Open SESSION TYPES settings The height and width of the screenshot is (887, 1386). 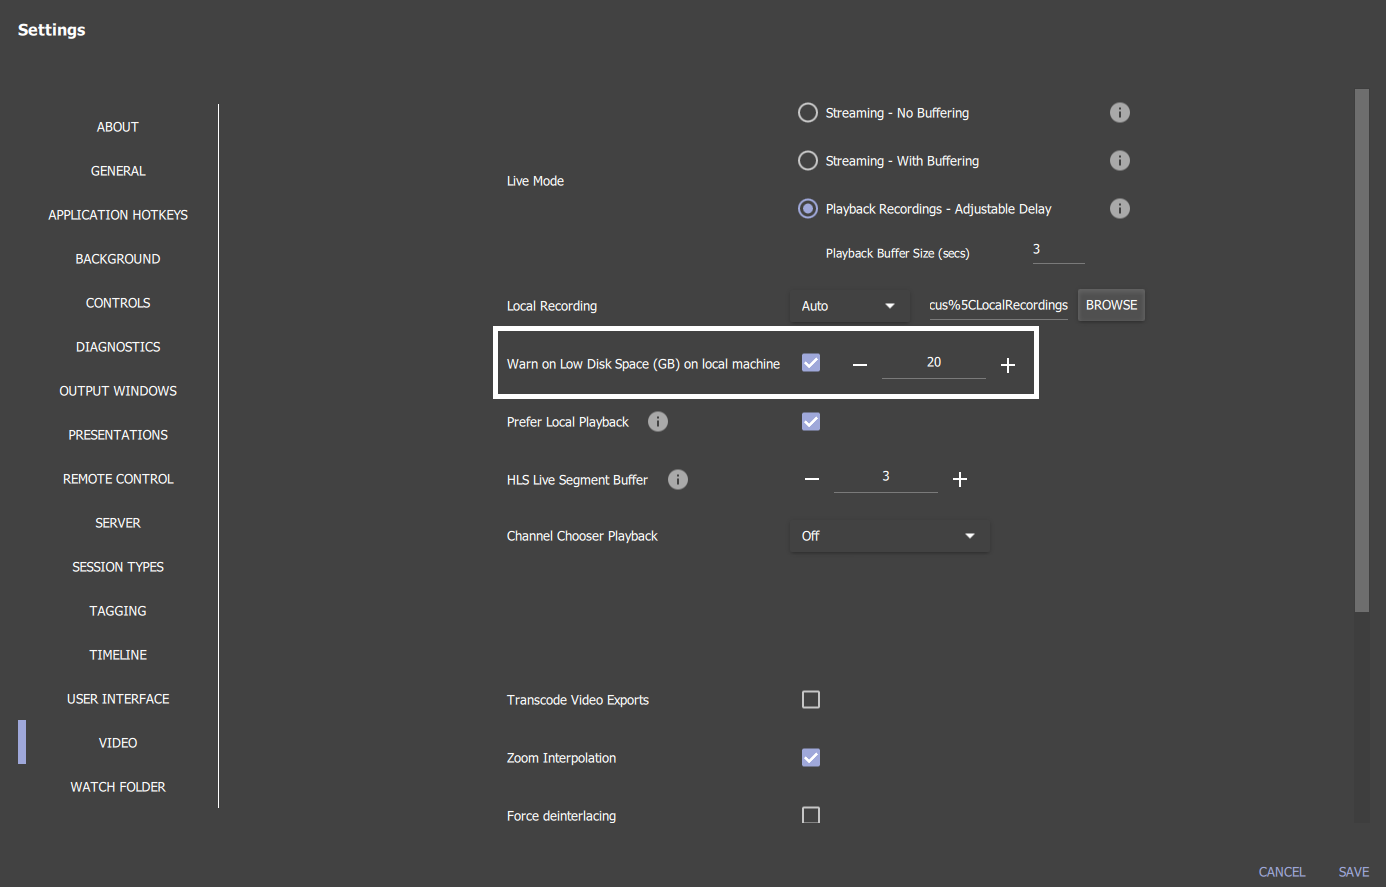[118, 567]
